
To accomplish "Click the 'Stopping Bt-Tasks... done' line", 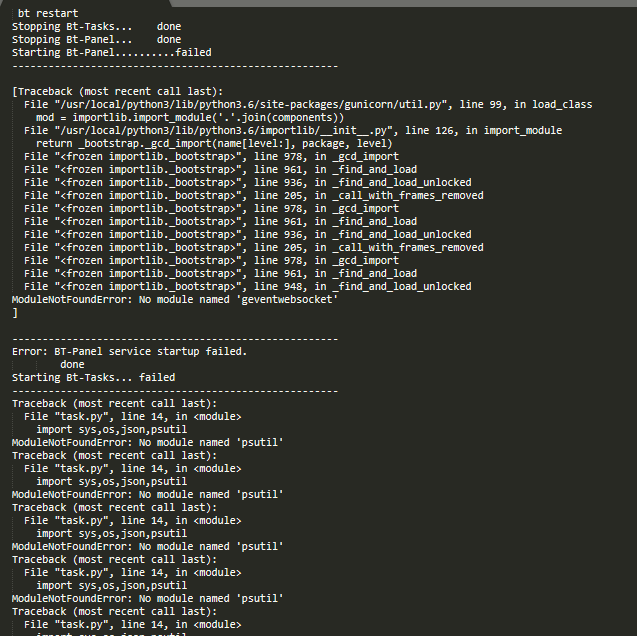I will (x=97, y=26).
